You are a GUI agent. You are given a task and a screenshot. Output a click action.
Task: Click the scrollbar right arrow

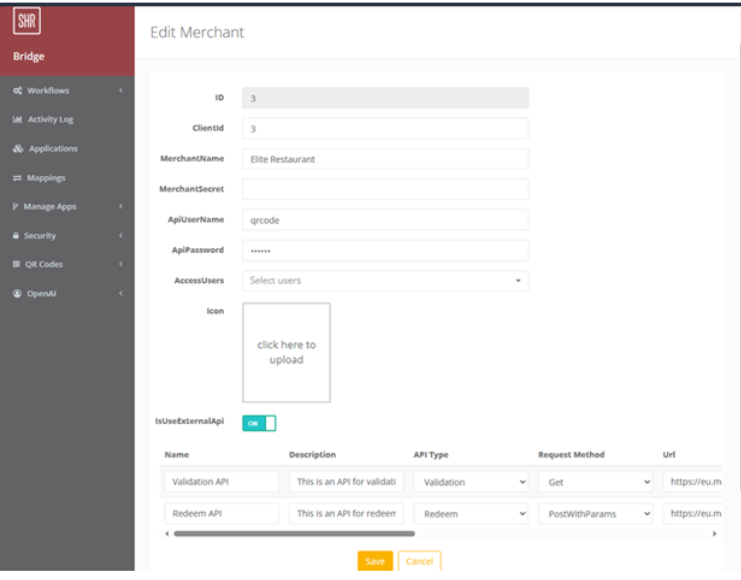click(715, 534)
